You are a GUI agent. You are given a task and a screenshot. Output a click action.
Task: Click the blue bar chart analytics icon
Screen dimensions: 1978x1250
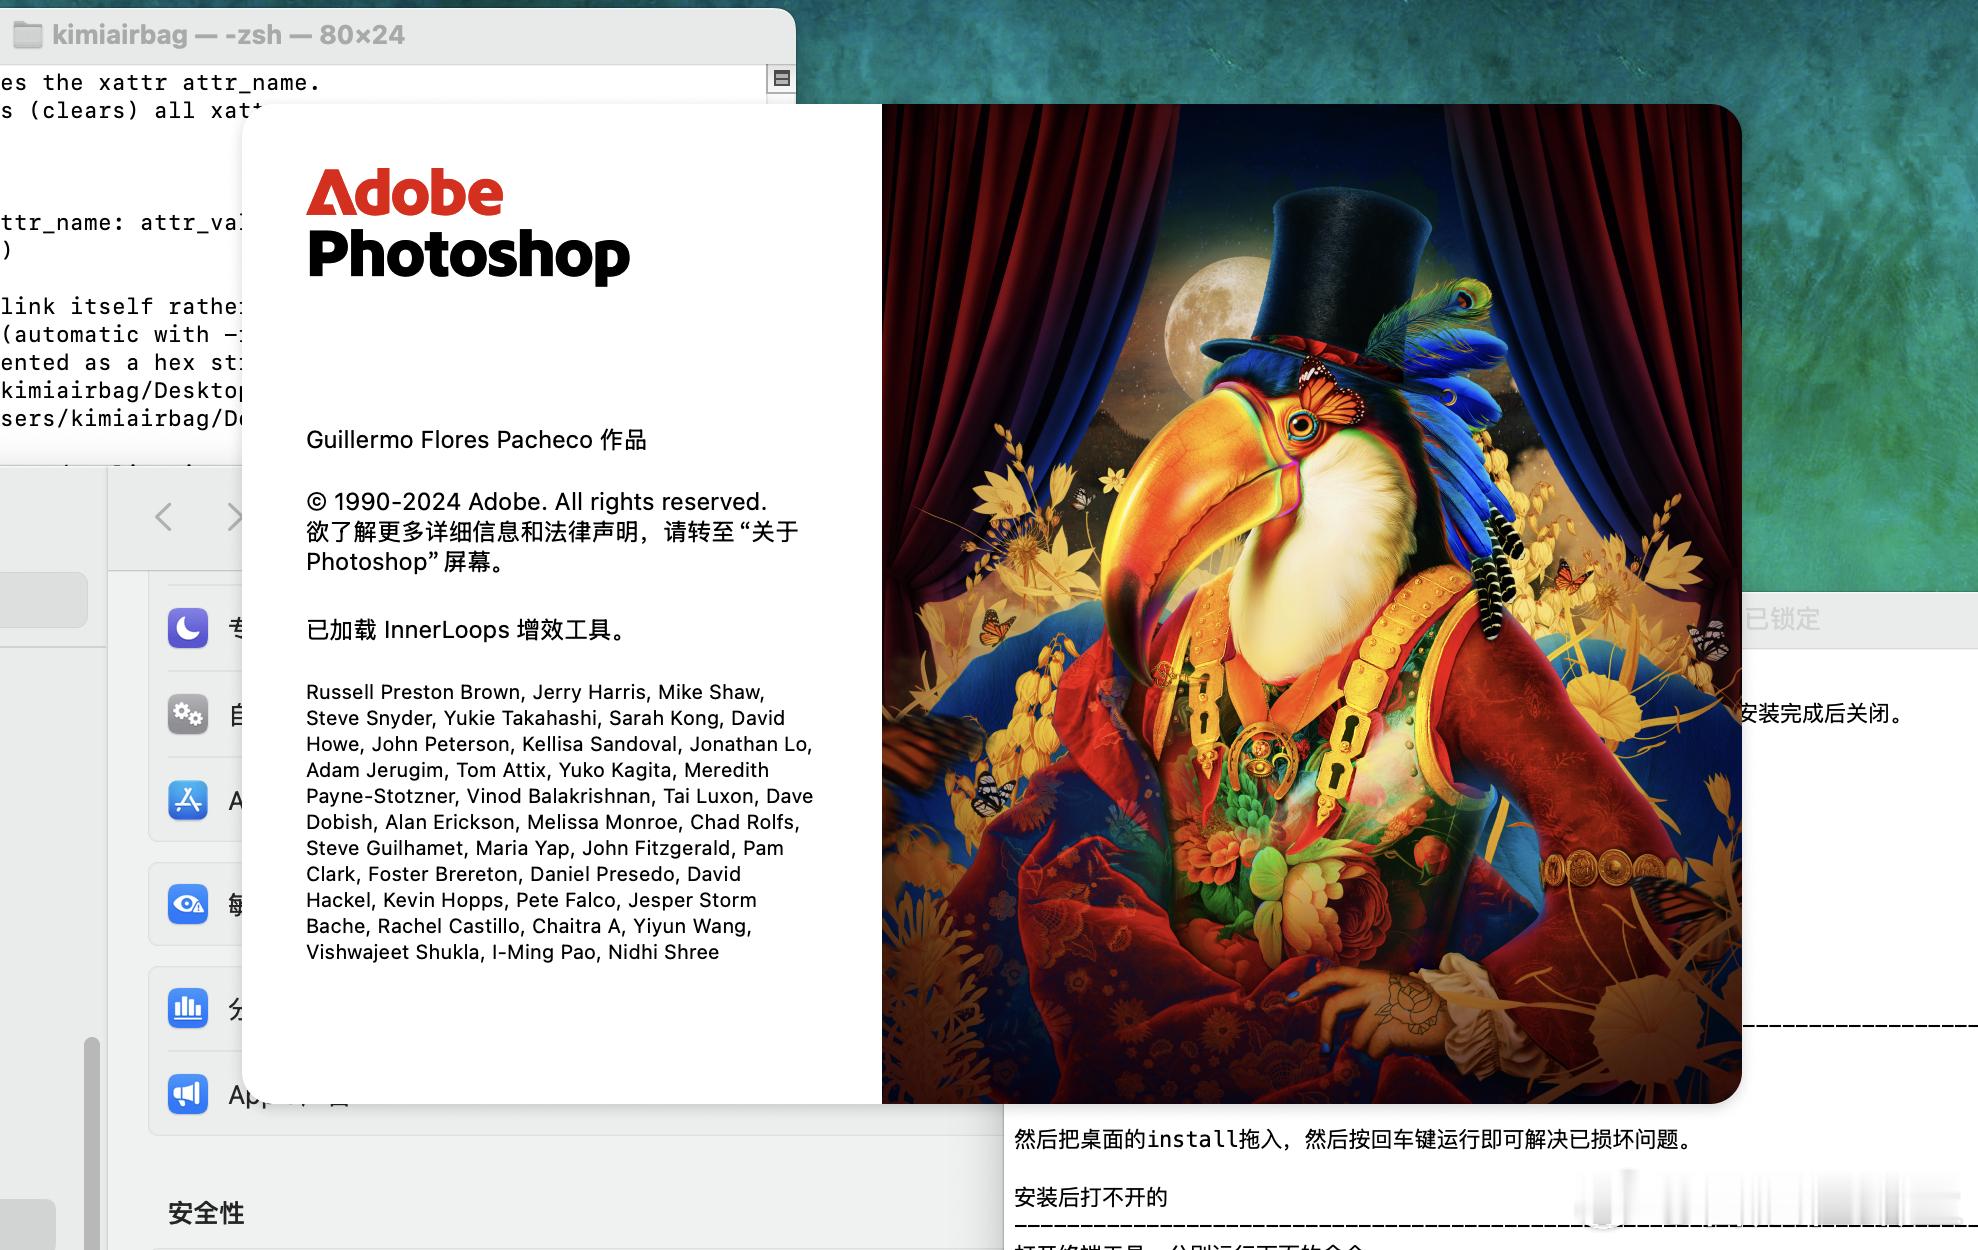coord(188,1008)
